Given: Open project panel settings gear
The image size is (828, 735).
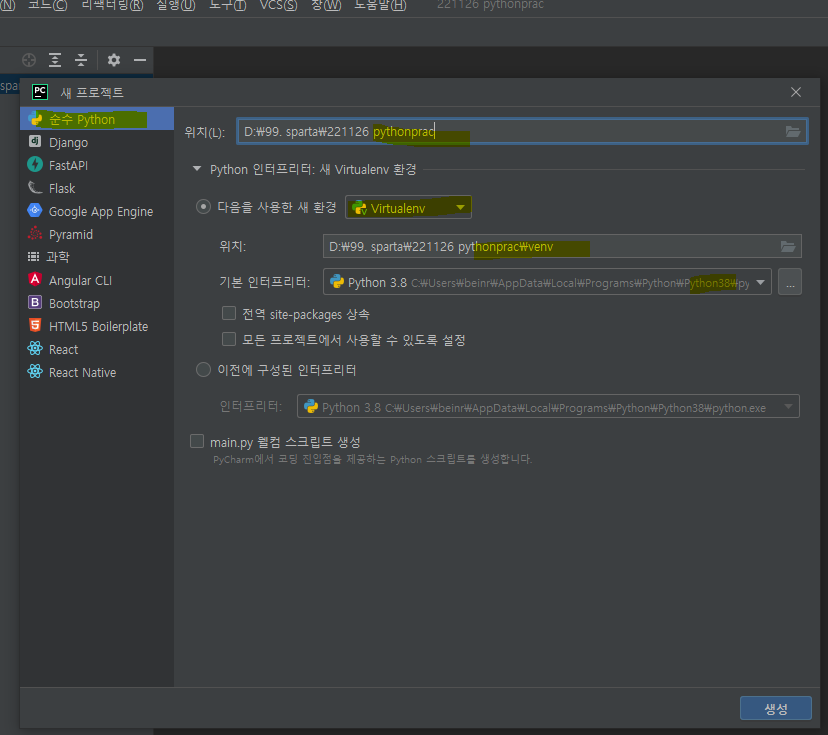Looking at the screenshot, I should point(114,60).
